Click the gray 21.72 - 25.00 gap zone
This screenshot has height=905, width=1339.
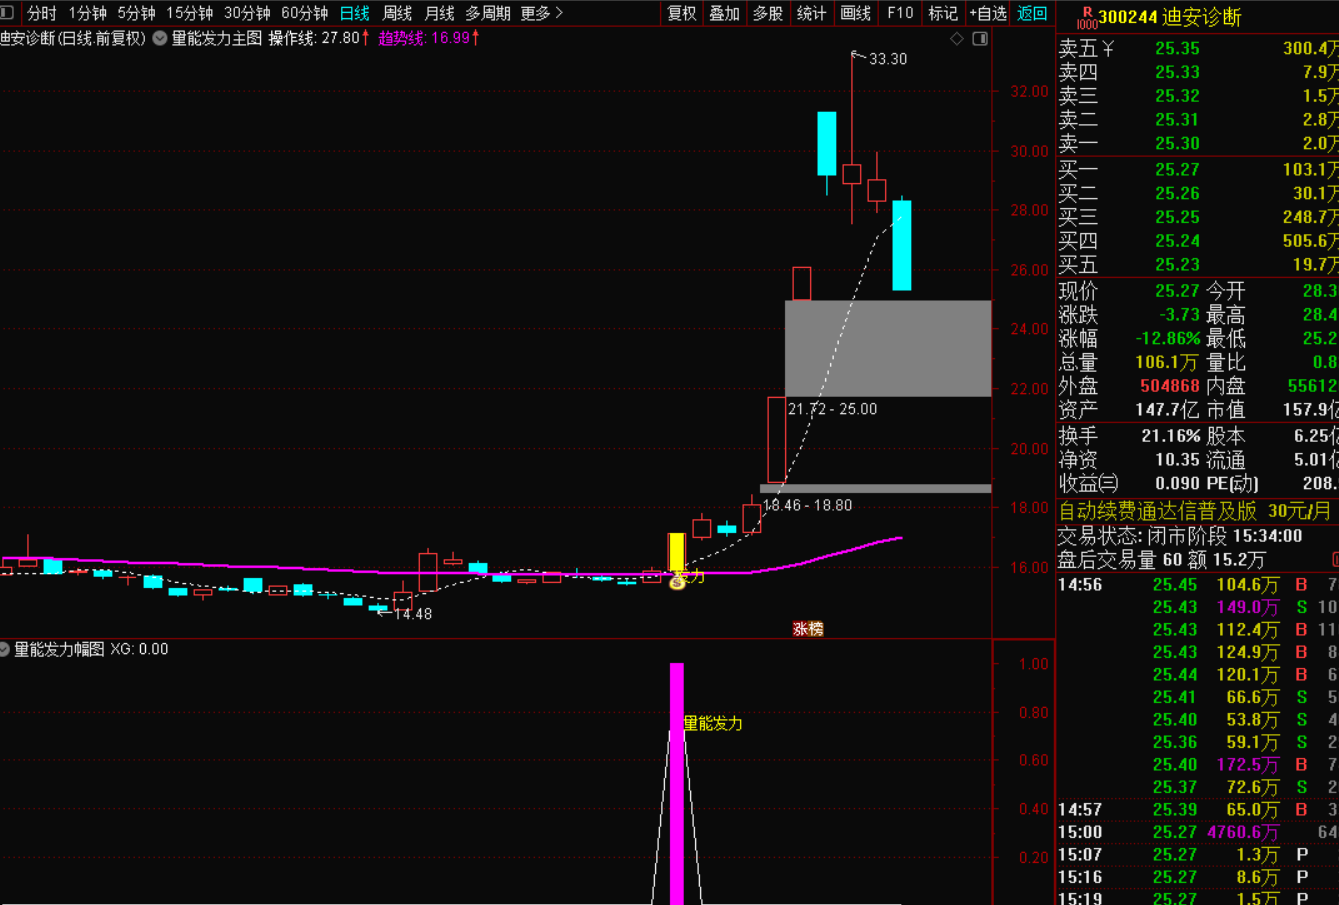click(x=888, y=348)
